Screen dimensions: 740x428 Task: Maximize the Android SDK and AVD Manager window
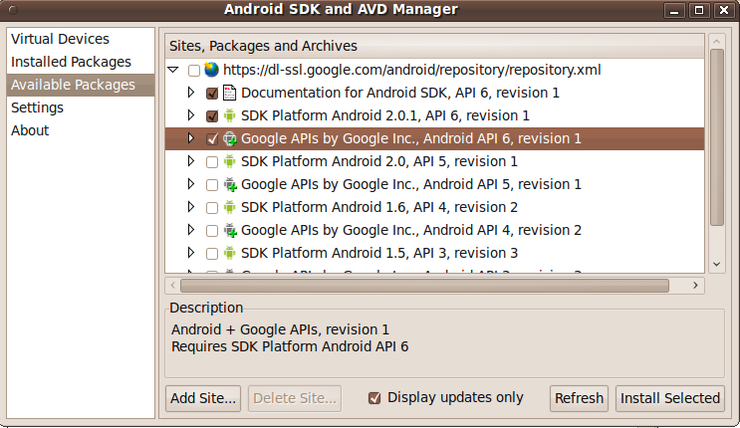click(x=699, y=10)
